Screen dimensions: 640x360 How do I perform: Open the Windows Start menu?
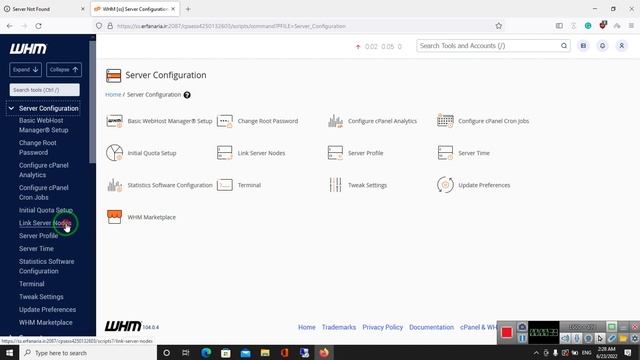[9, 353]
